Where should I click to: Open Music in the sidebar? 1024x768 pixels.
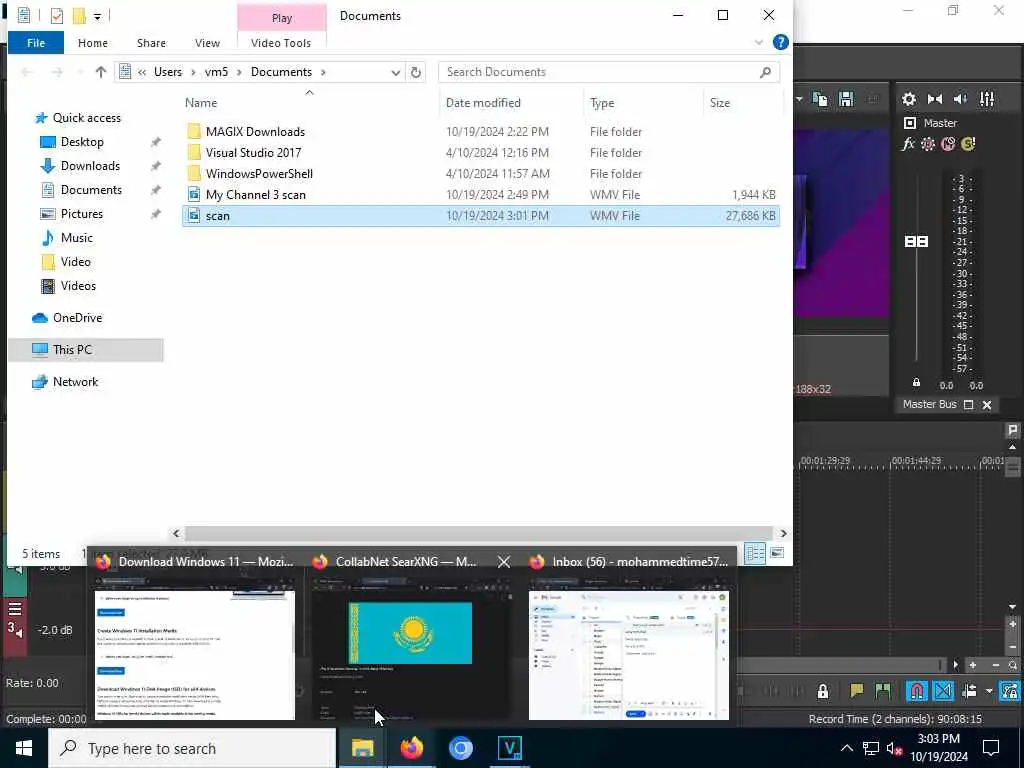(x=76, y=238)
